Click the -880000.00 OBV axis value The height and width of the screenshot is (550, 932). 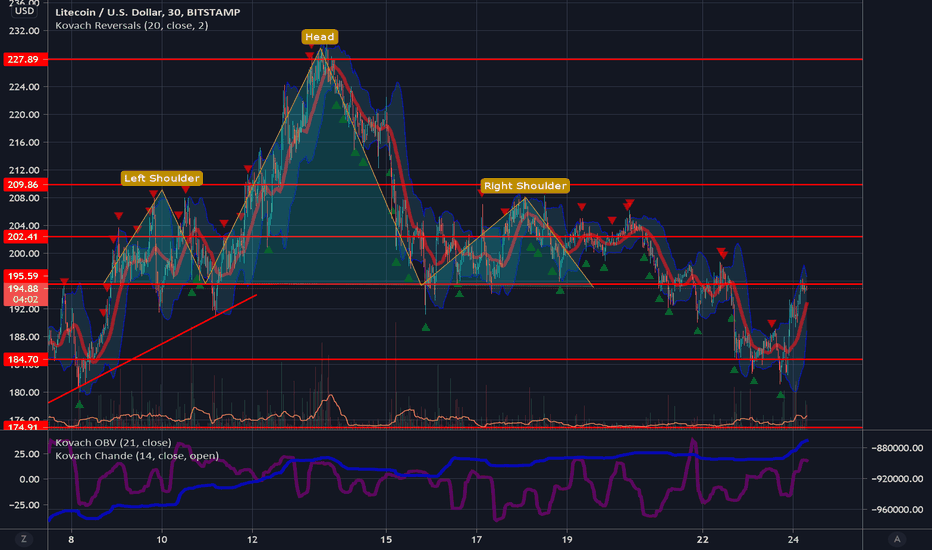click(x=897, y=448)
